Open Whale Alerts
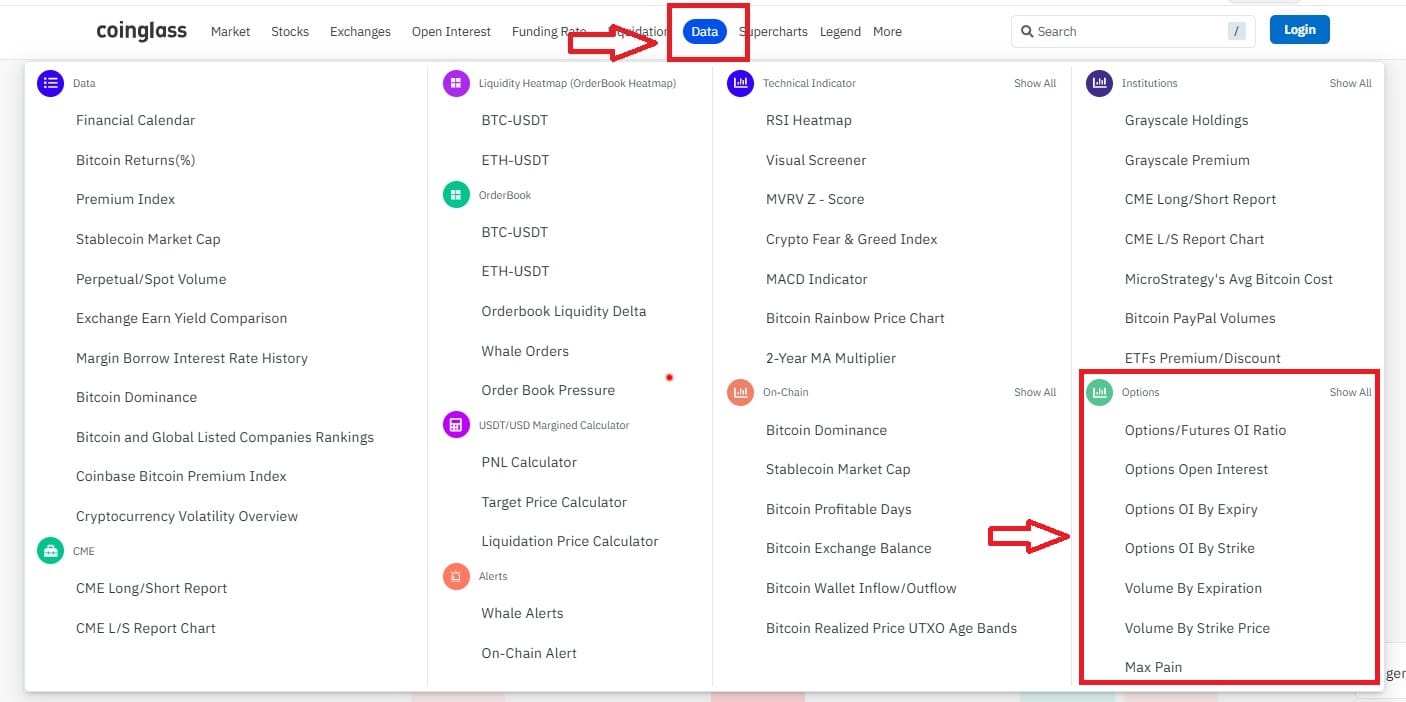The height and width of the screenshot is (702, 1406). point(522,613)
